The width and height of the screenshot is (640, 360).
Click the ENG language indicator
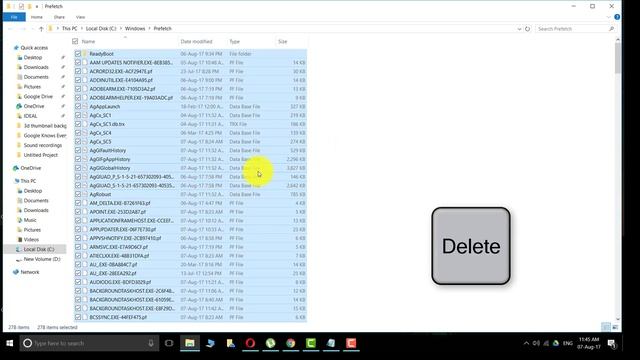(x=567, y=343)
